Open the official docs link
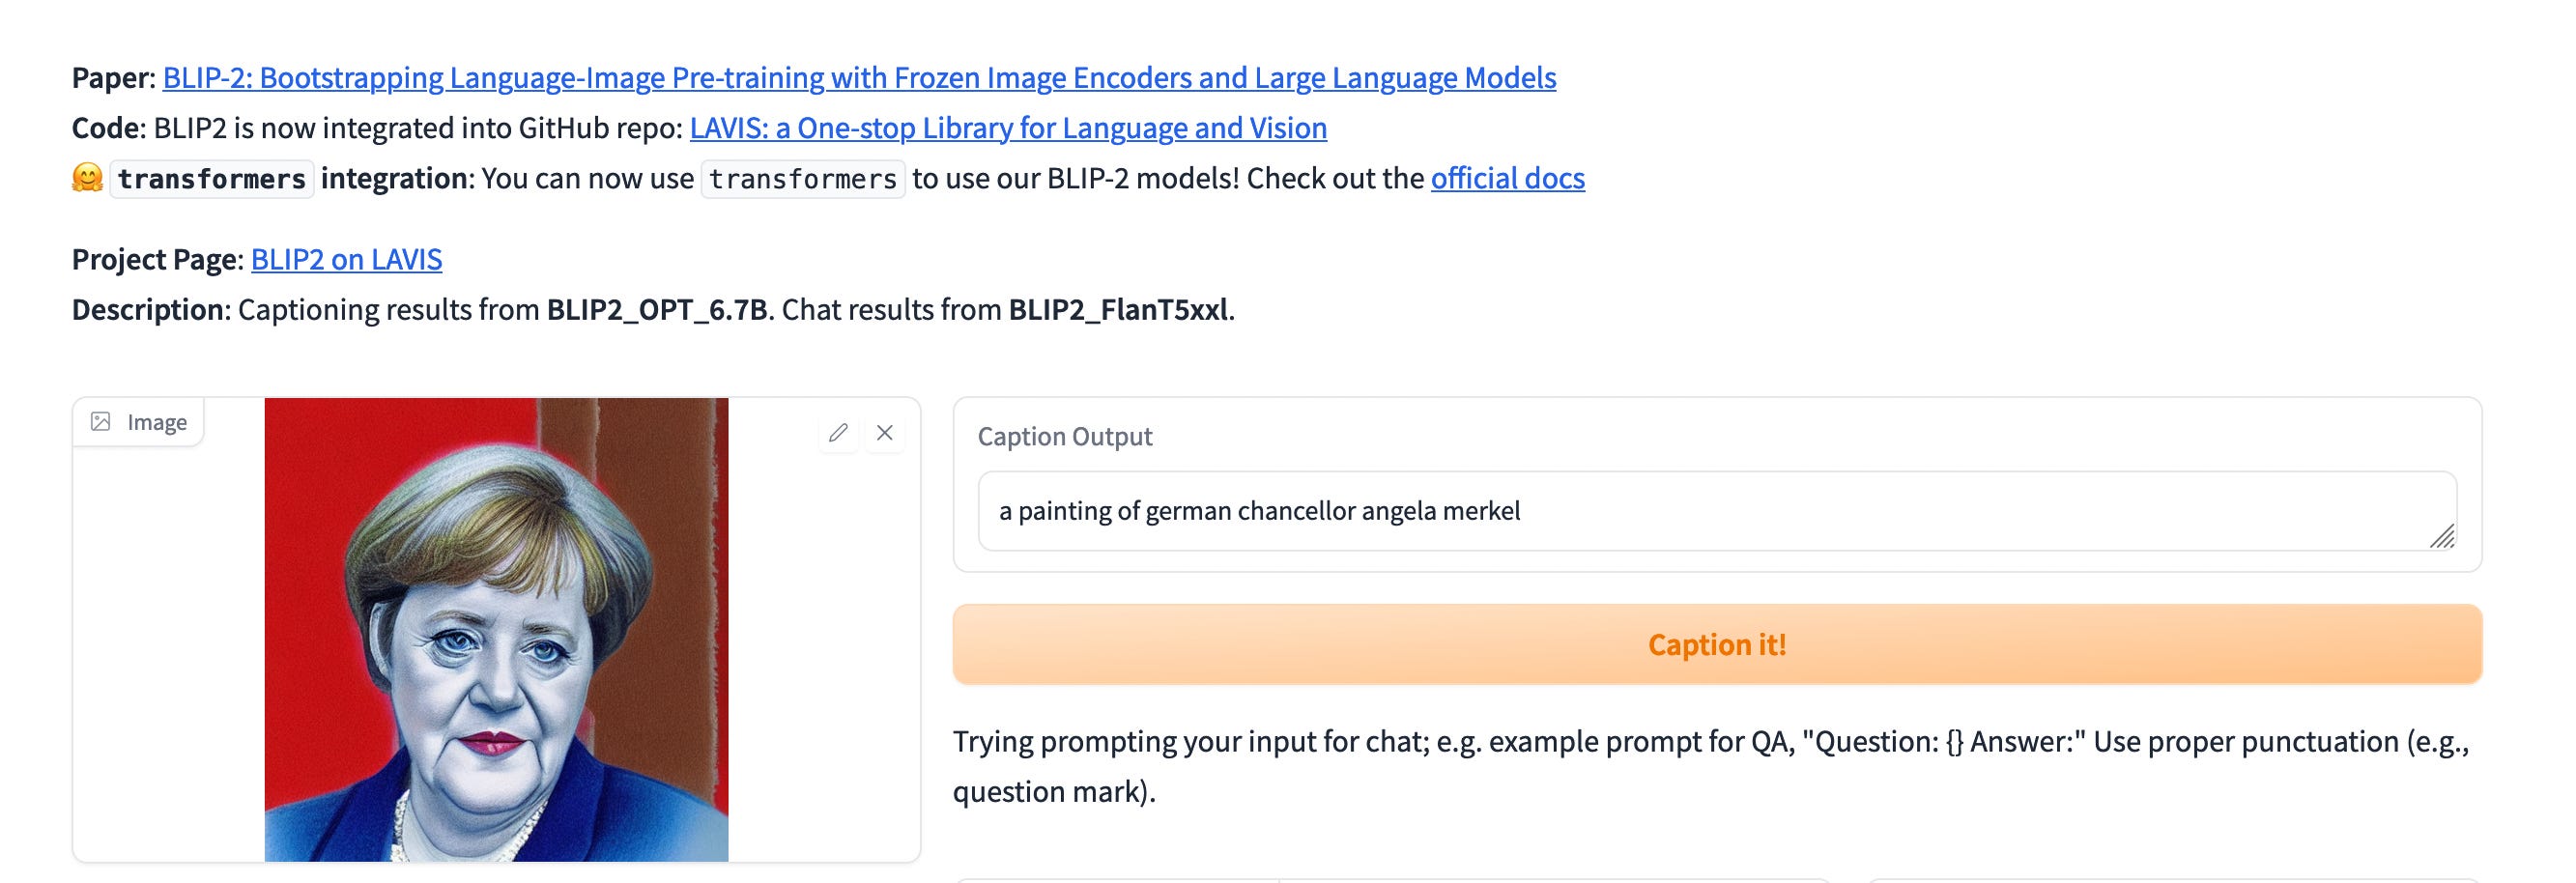2576x883 pixels. [1508, 178]
